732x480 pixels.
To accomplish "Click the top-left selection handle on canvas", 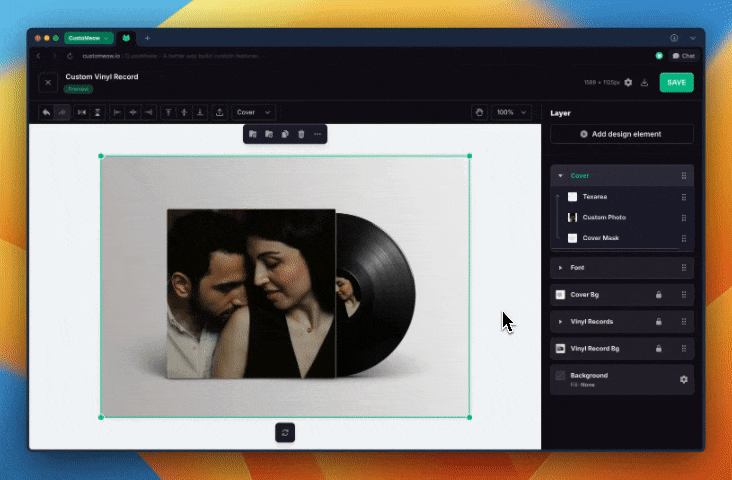I will click(x=101, y=156).
